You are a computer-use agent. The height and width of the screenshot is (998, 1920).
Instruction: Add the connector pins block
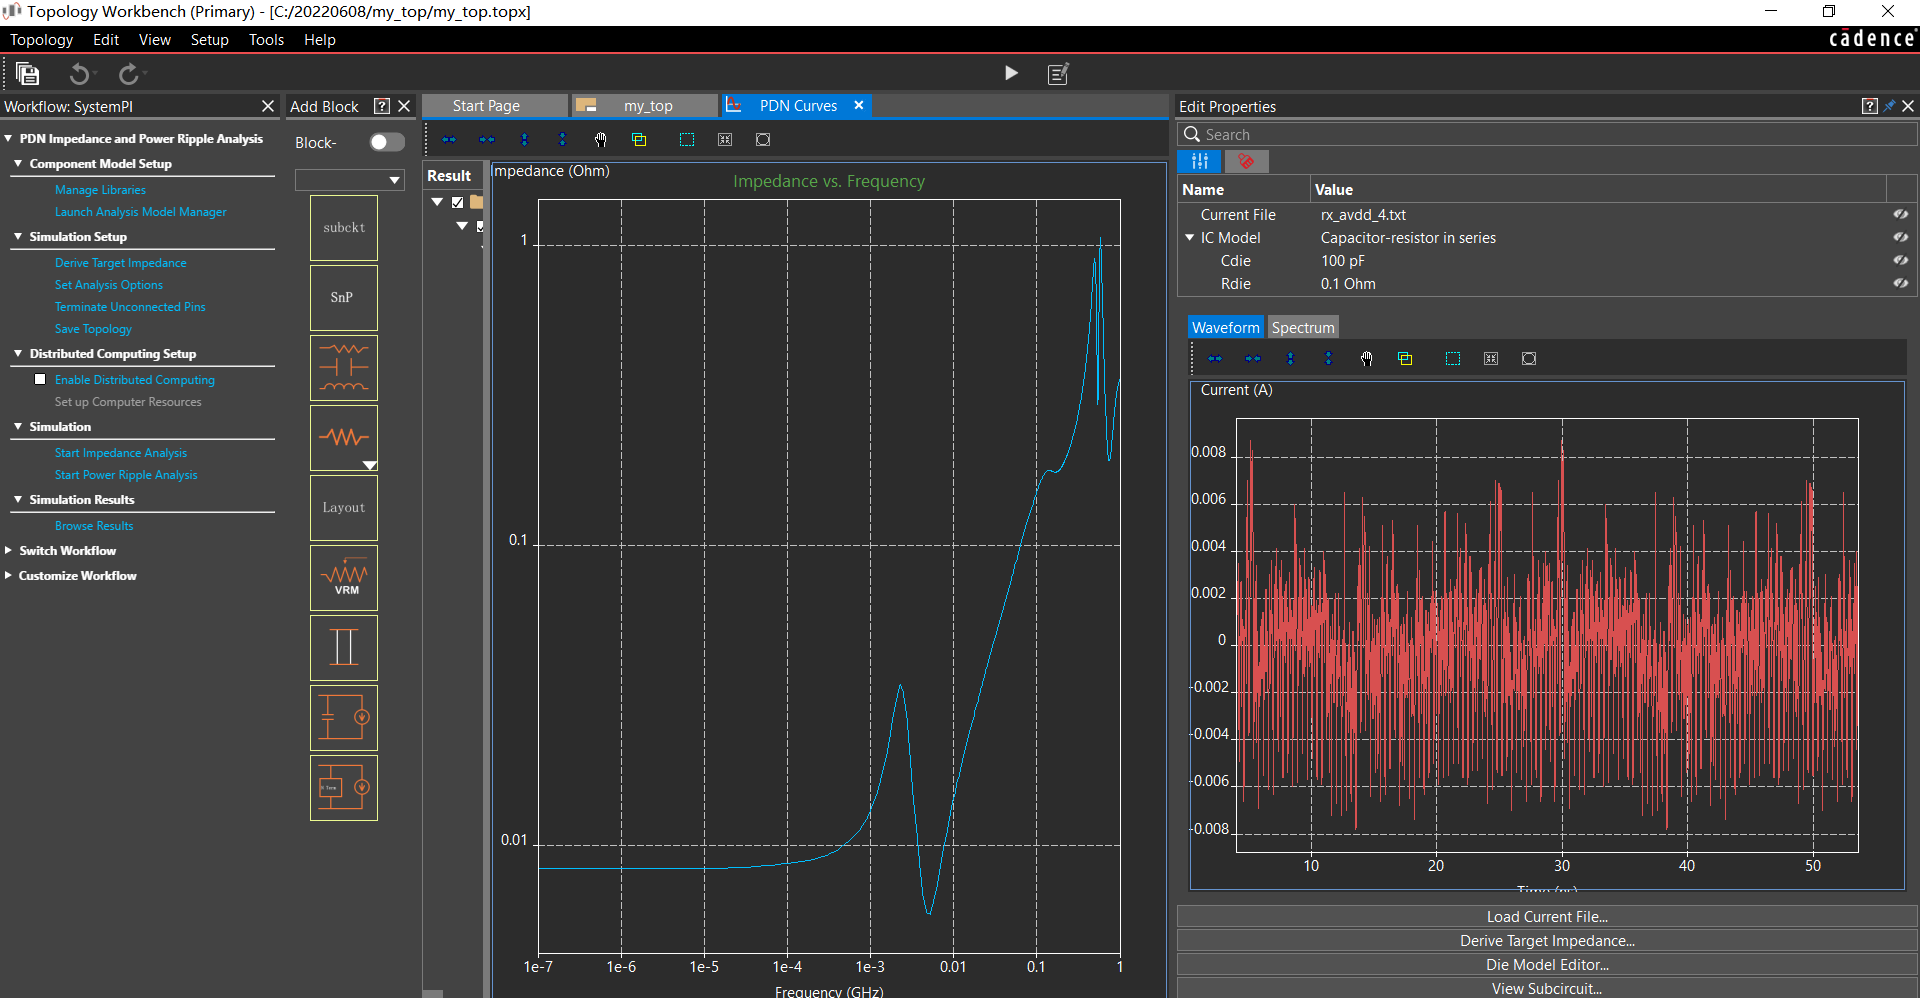point(344,648)
